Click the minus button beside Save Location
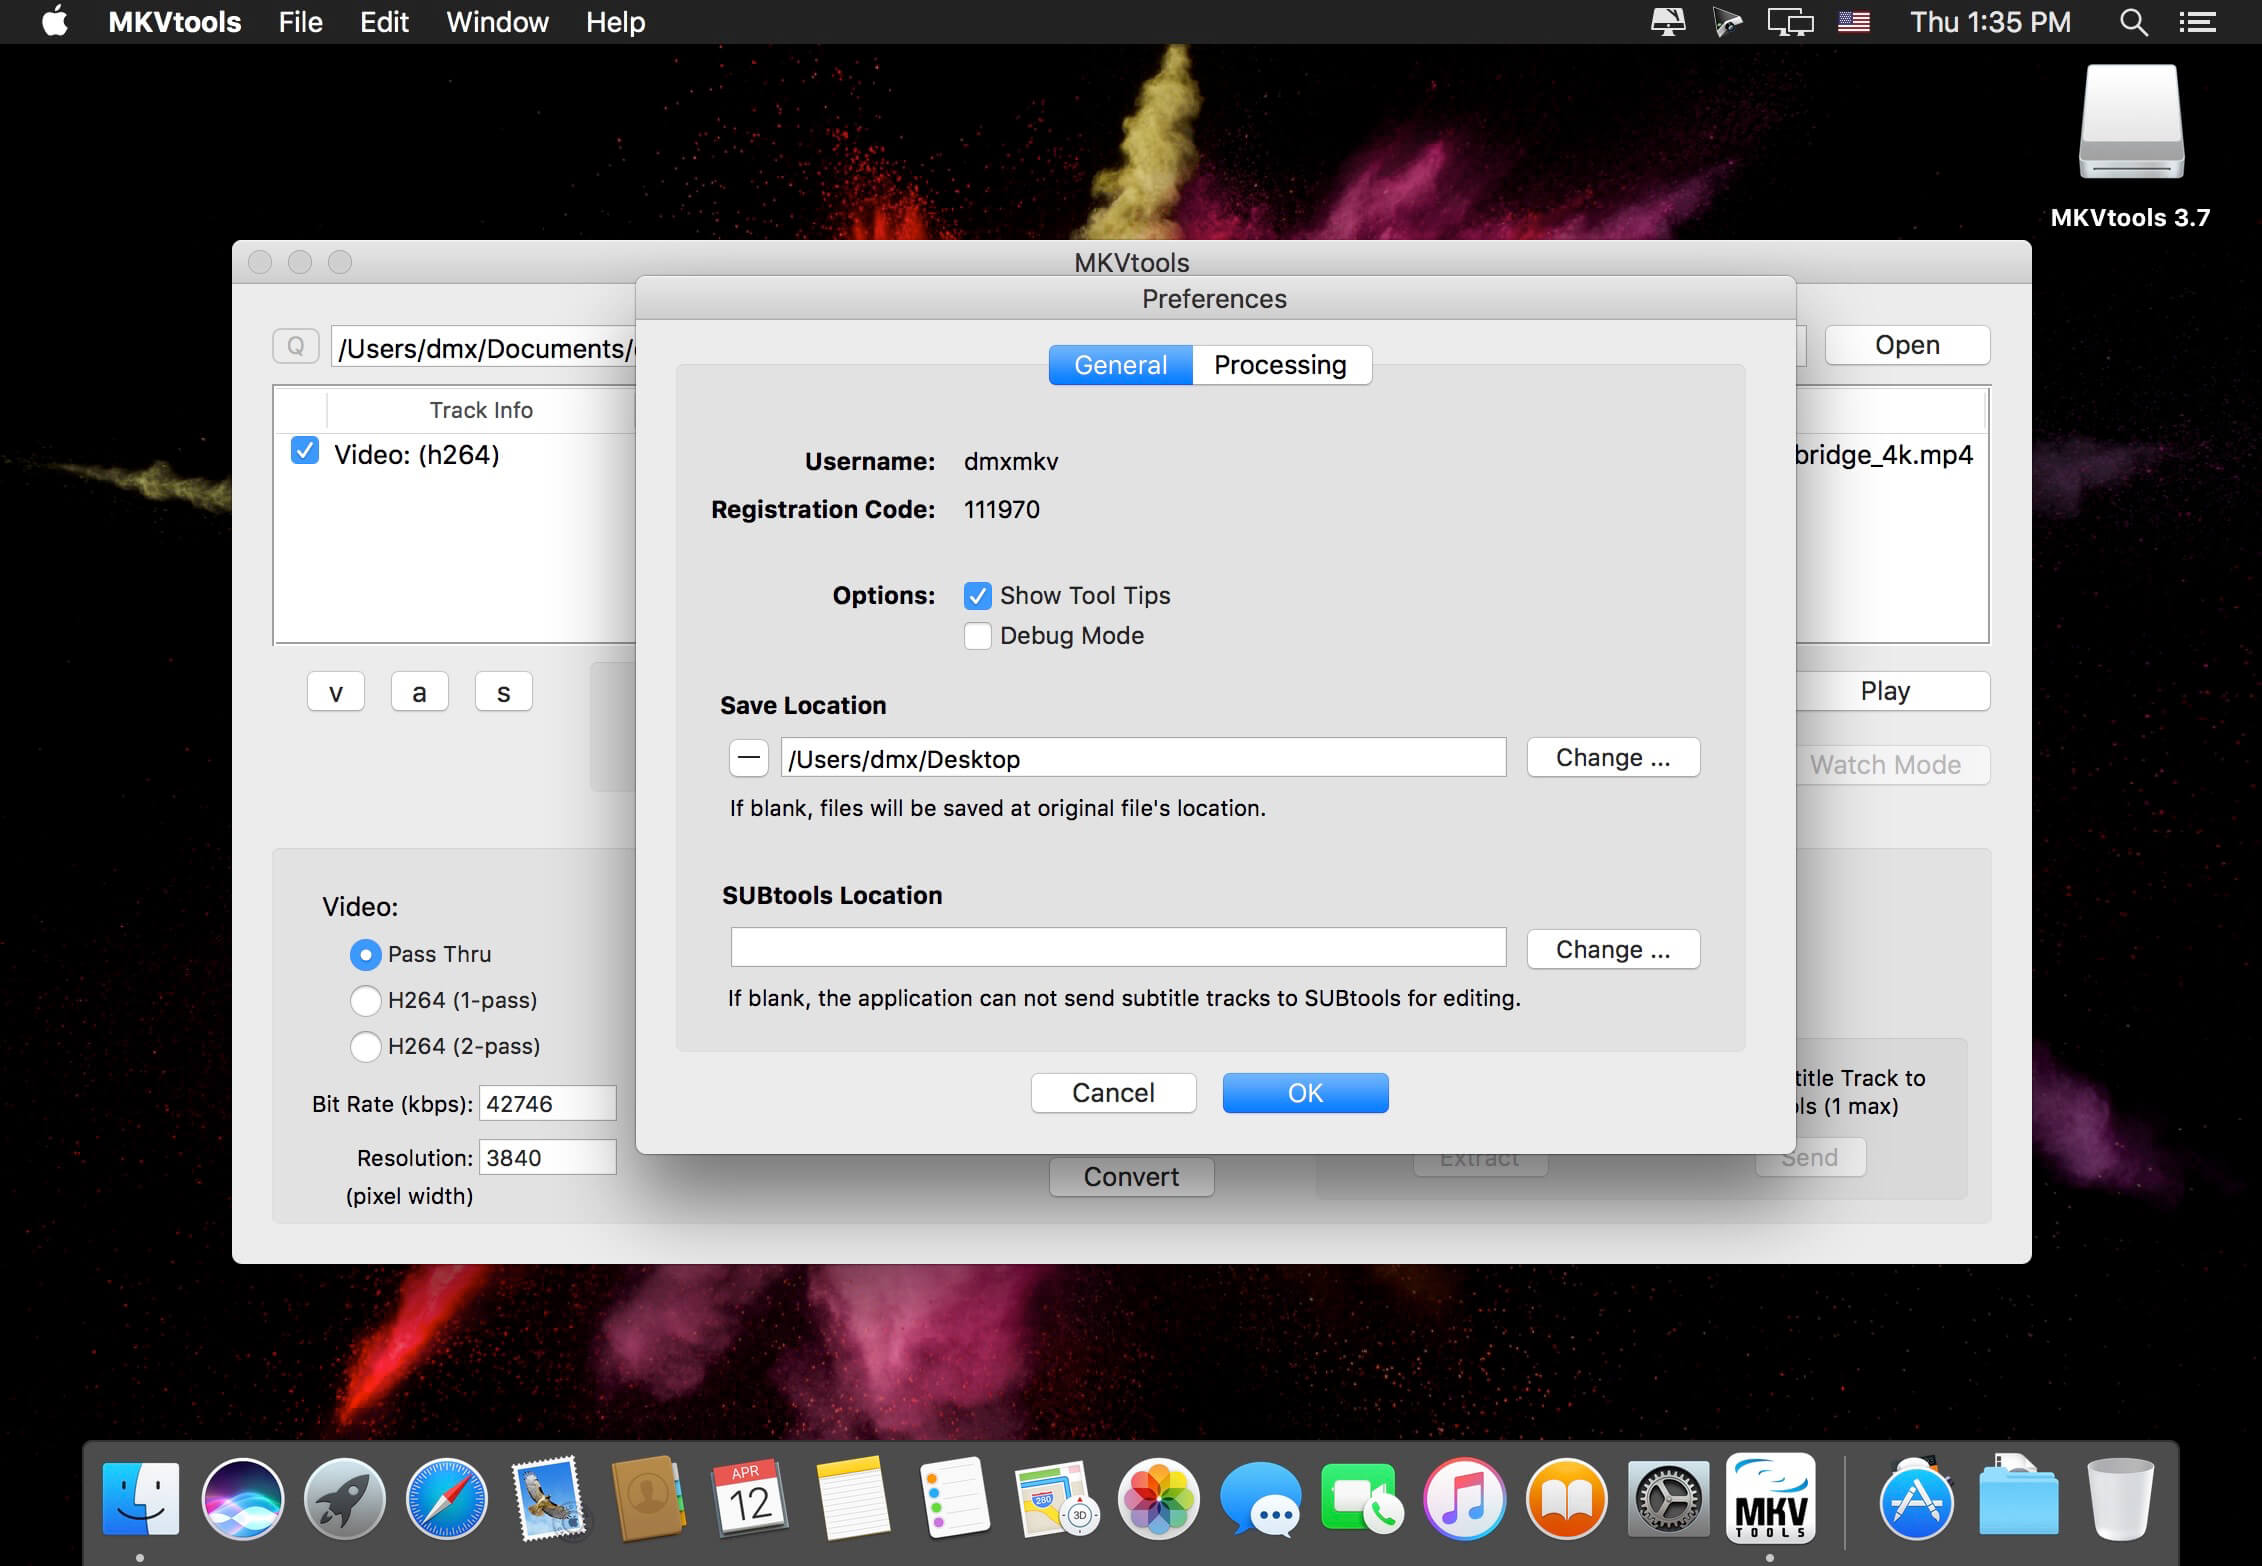 (x=748, y=758)
